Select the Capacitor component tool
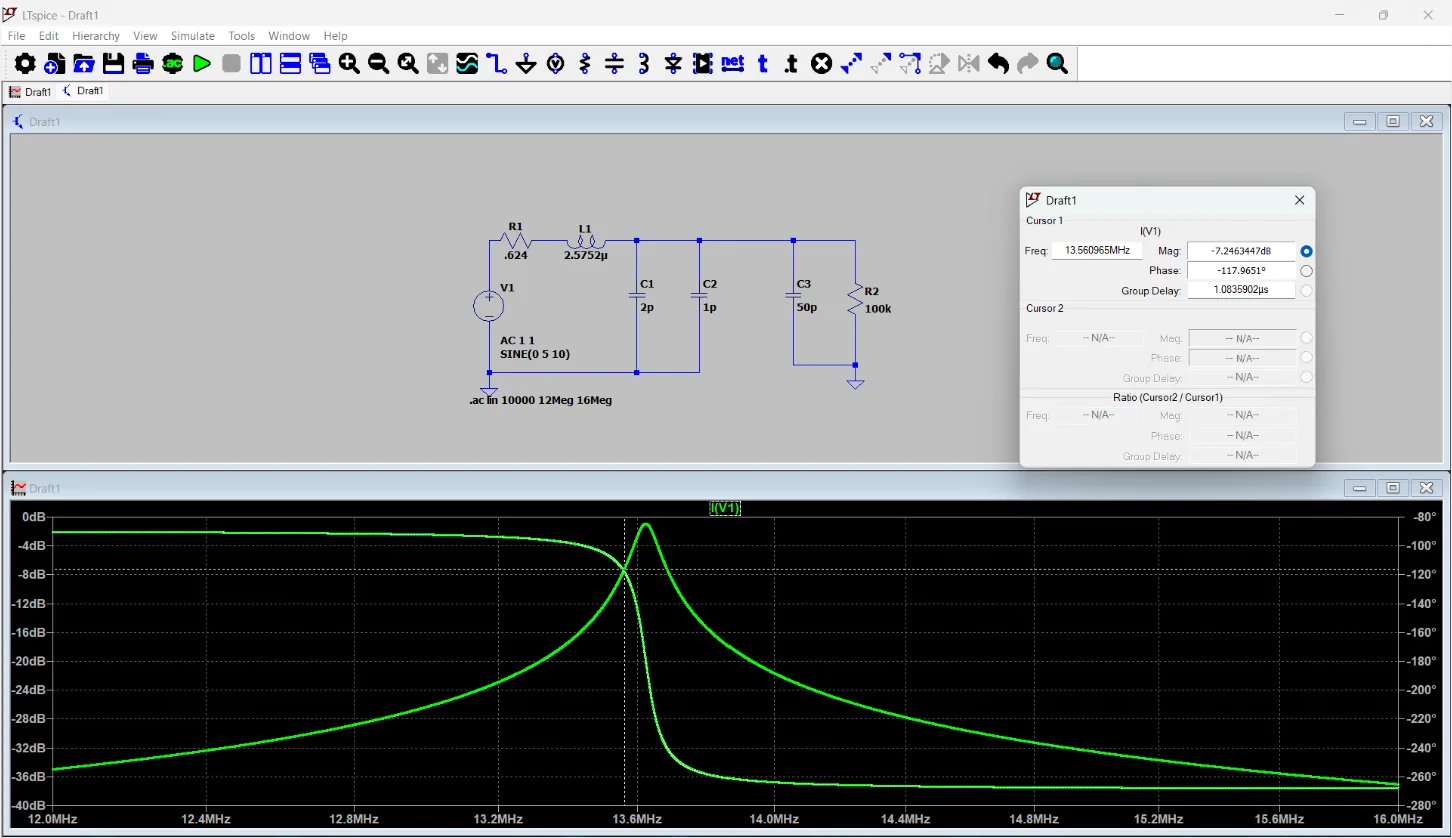Screen dimensions: 1452x838 click(614, 64)
